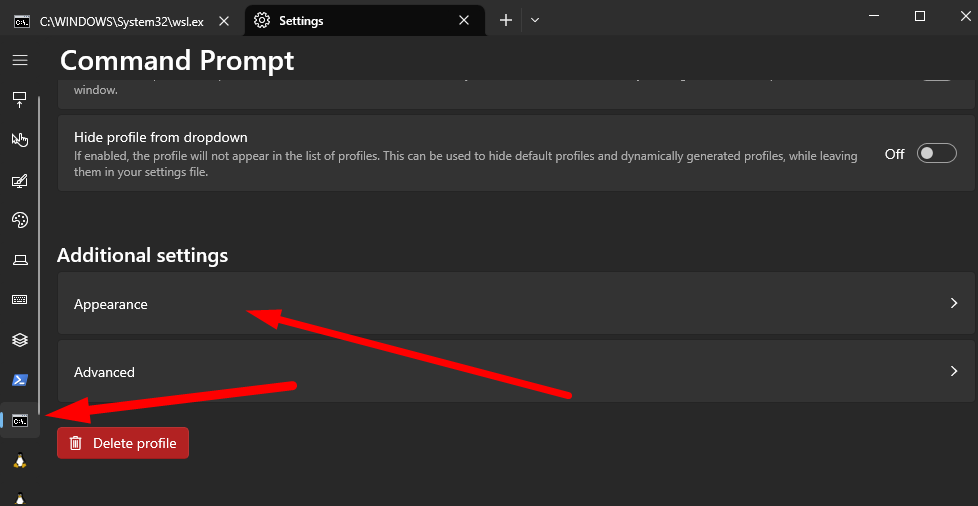Expand the Advanced settings row

pyautogui.click(x=515, y=372)
